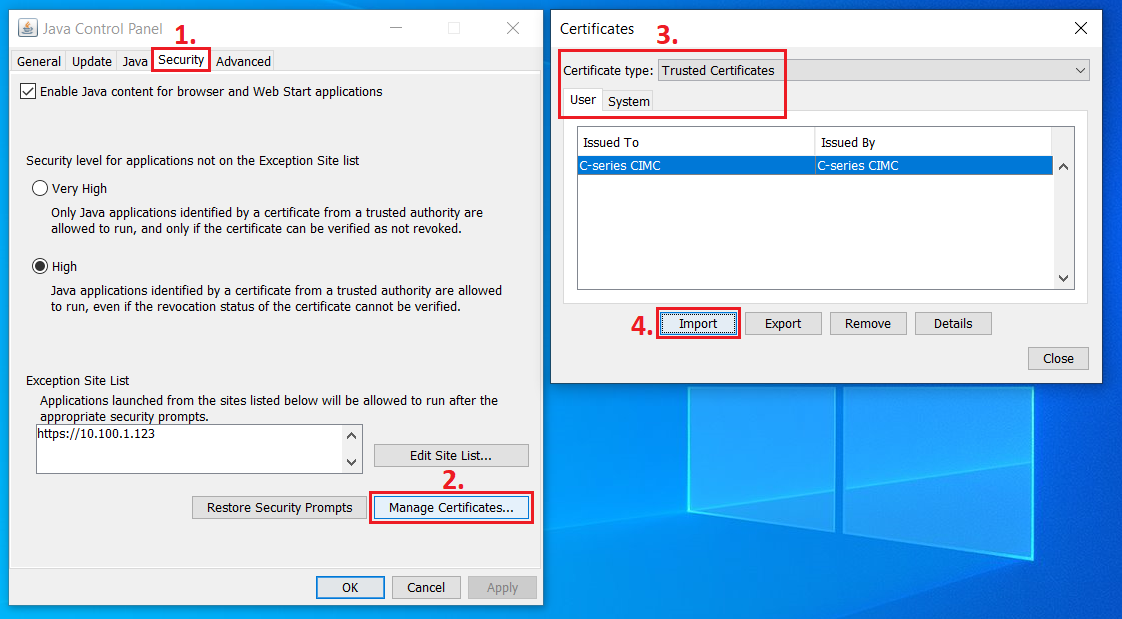The image size is (1122, 619).
Task: Switch to the Security tab
Action: [x=181, y=60]
